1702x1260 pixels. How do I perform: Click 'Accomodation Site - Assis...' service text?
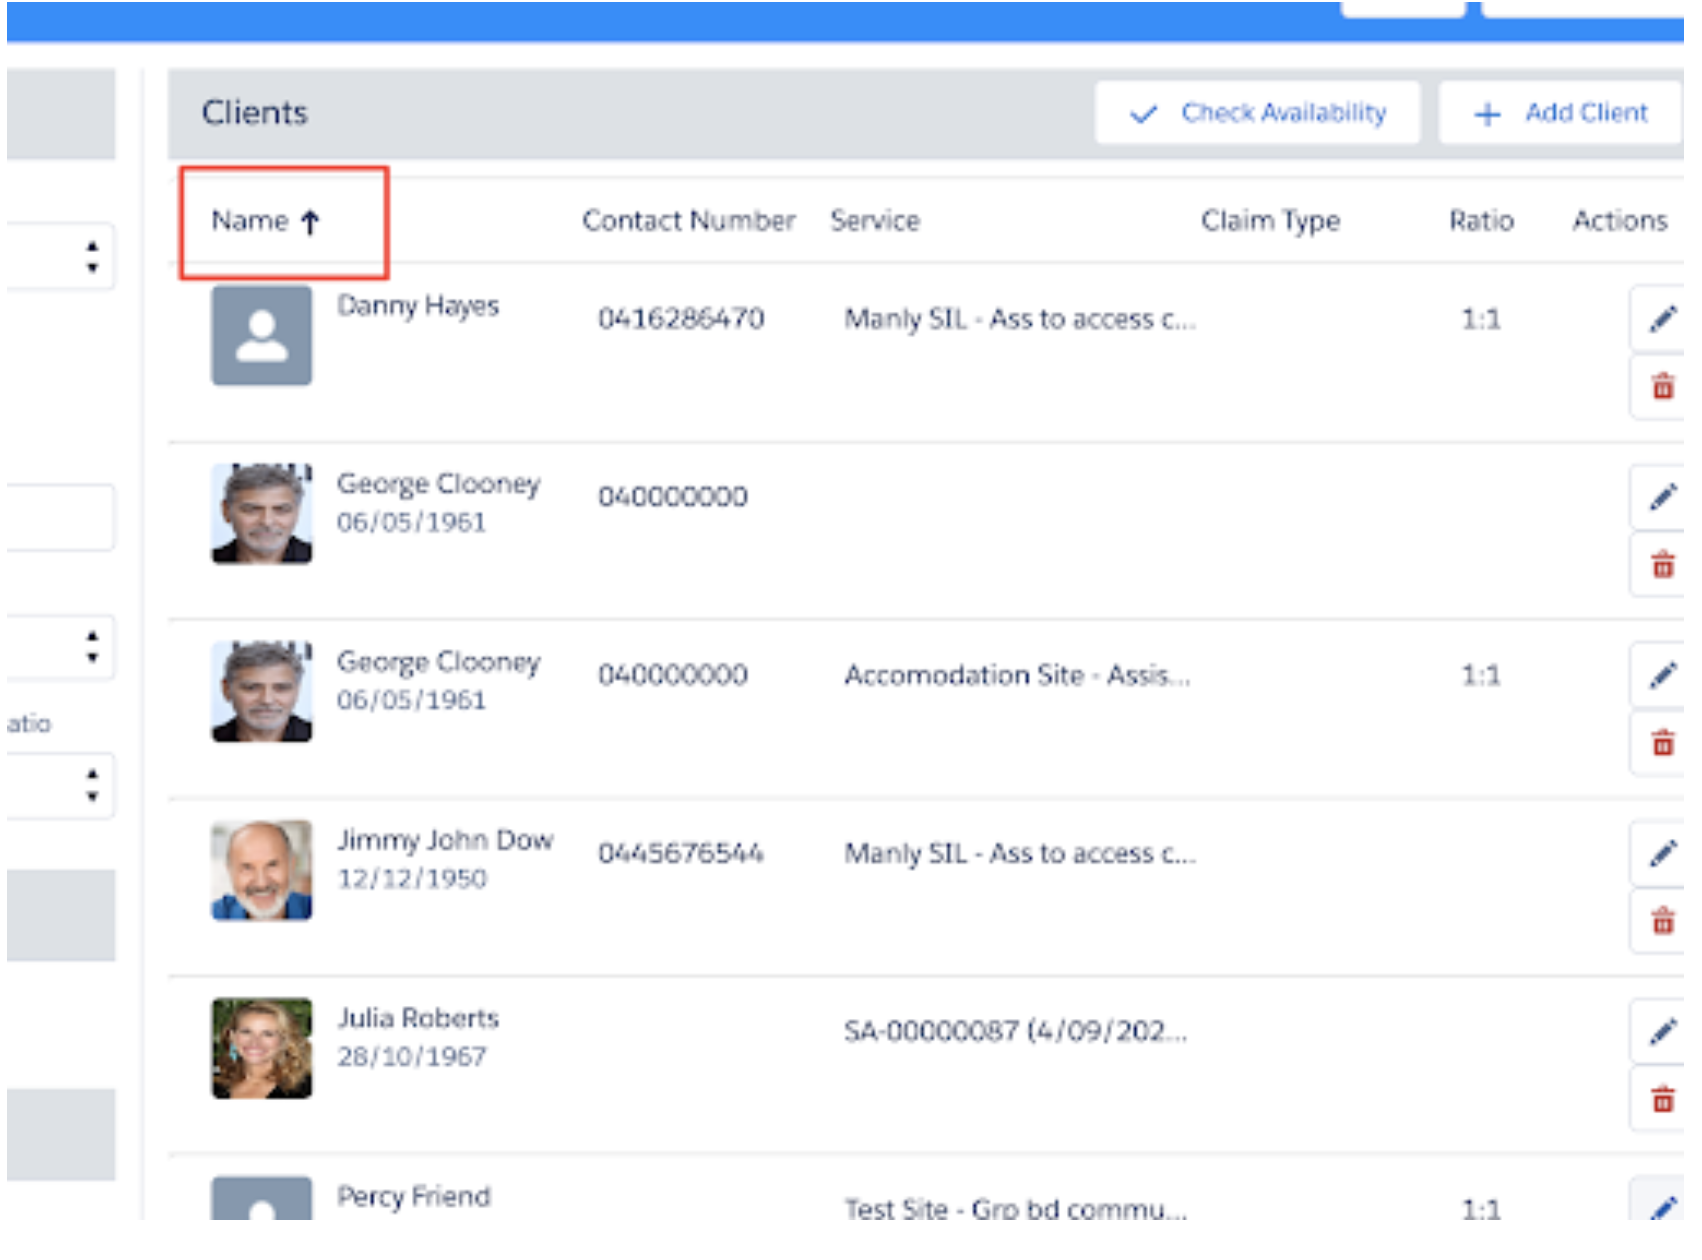pos(1017,675)
